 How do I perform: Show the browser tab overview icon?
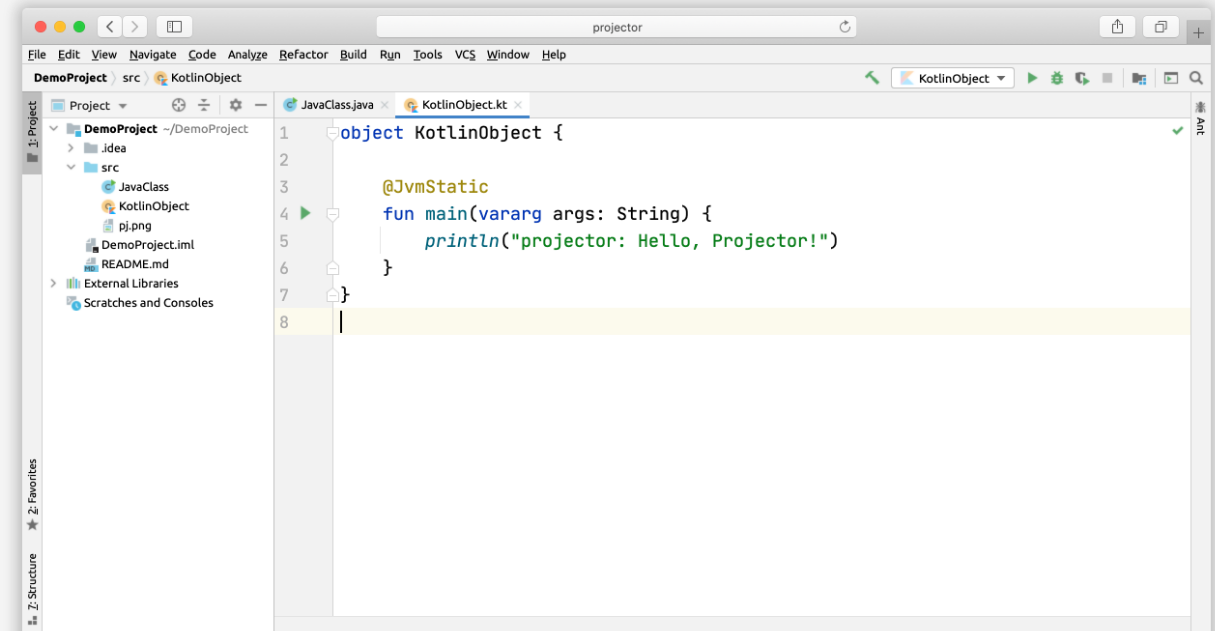[1161, 27]
